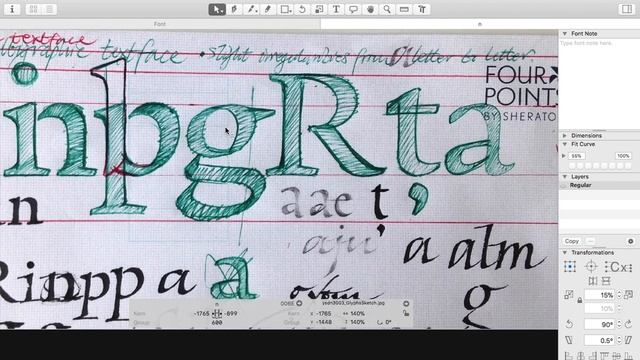Click last Fit Curve preset square

(x=628, y=166)
